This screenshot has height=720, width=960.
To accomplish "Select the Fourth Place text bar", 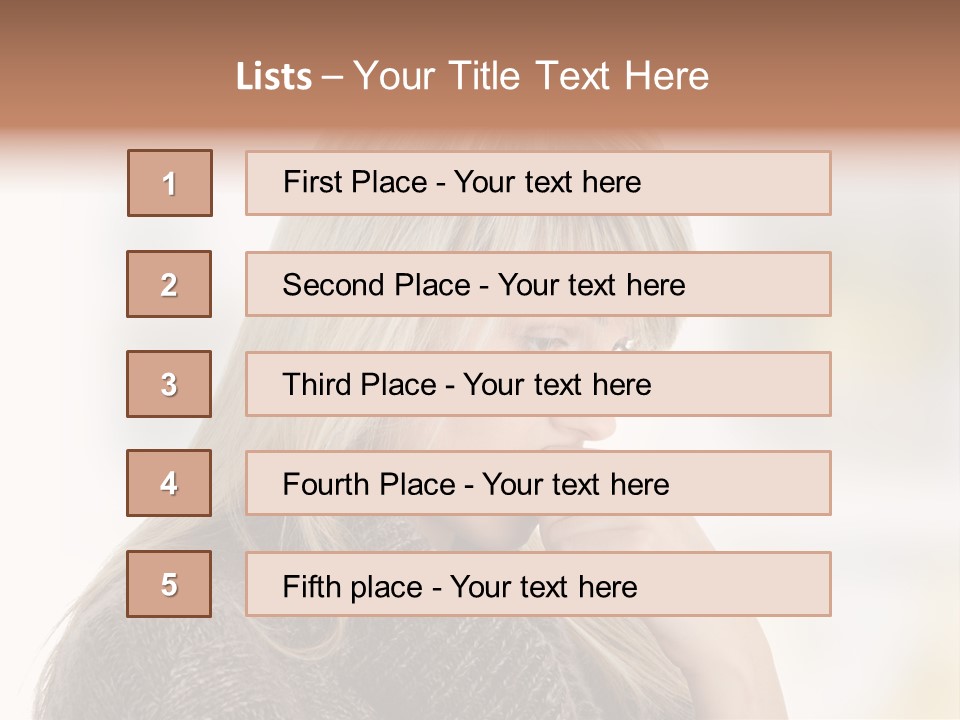I will pyautogui.click(x=538, y=484).
